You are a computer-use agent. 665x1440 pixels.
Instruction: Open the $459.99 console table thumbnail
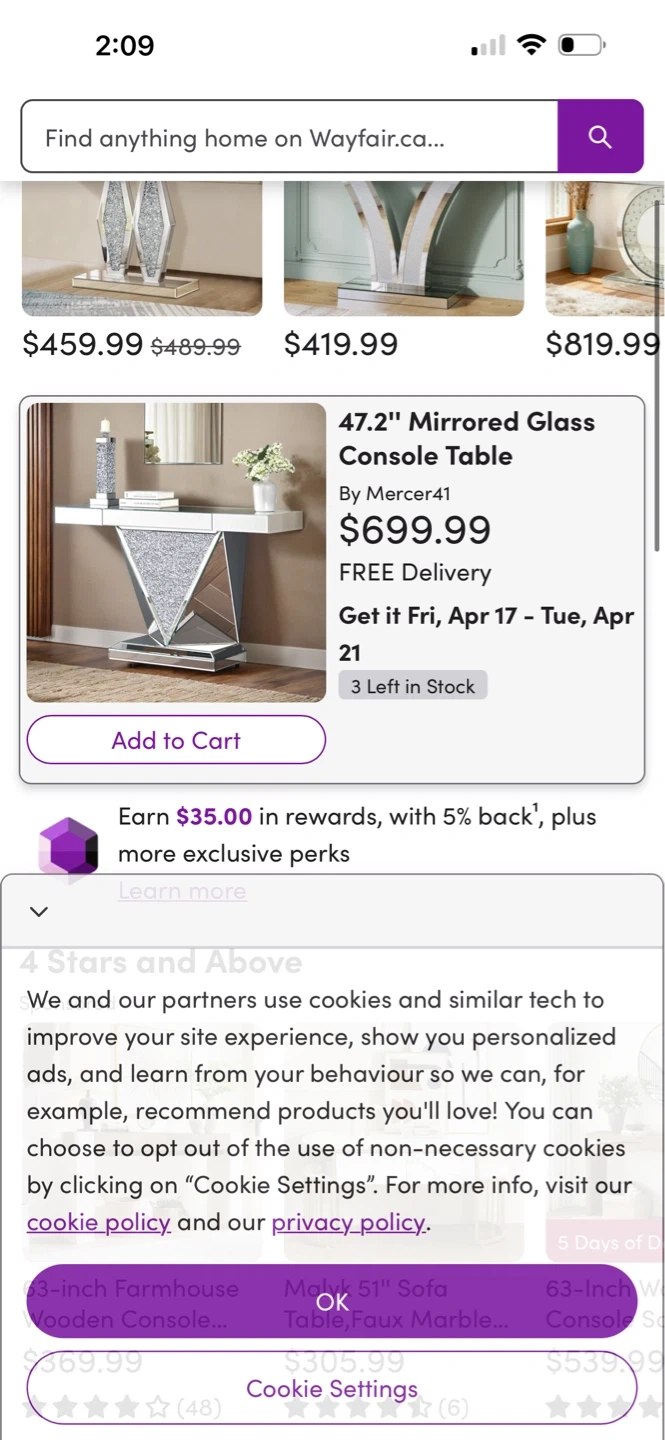[x=142, y=248]
